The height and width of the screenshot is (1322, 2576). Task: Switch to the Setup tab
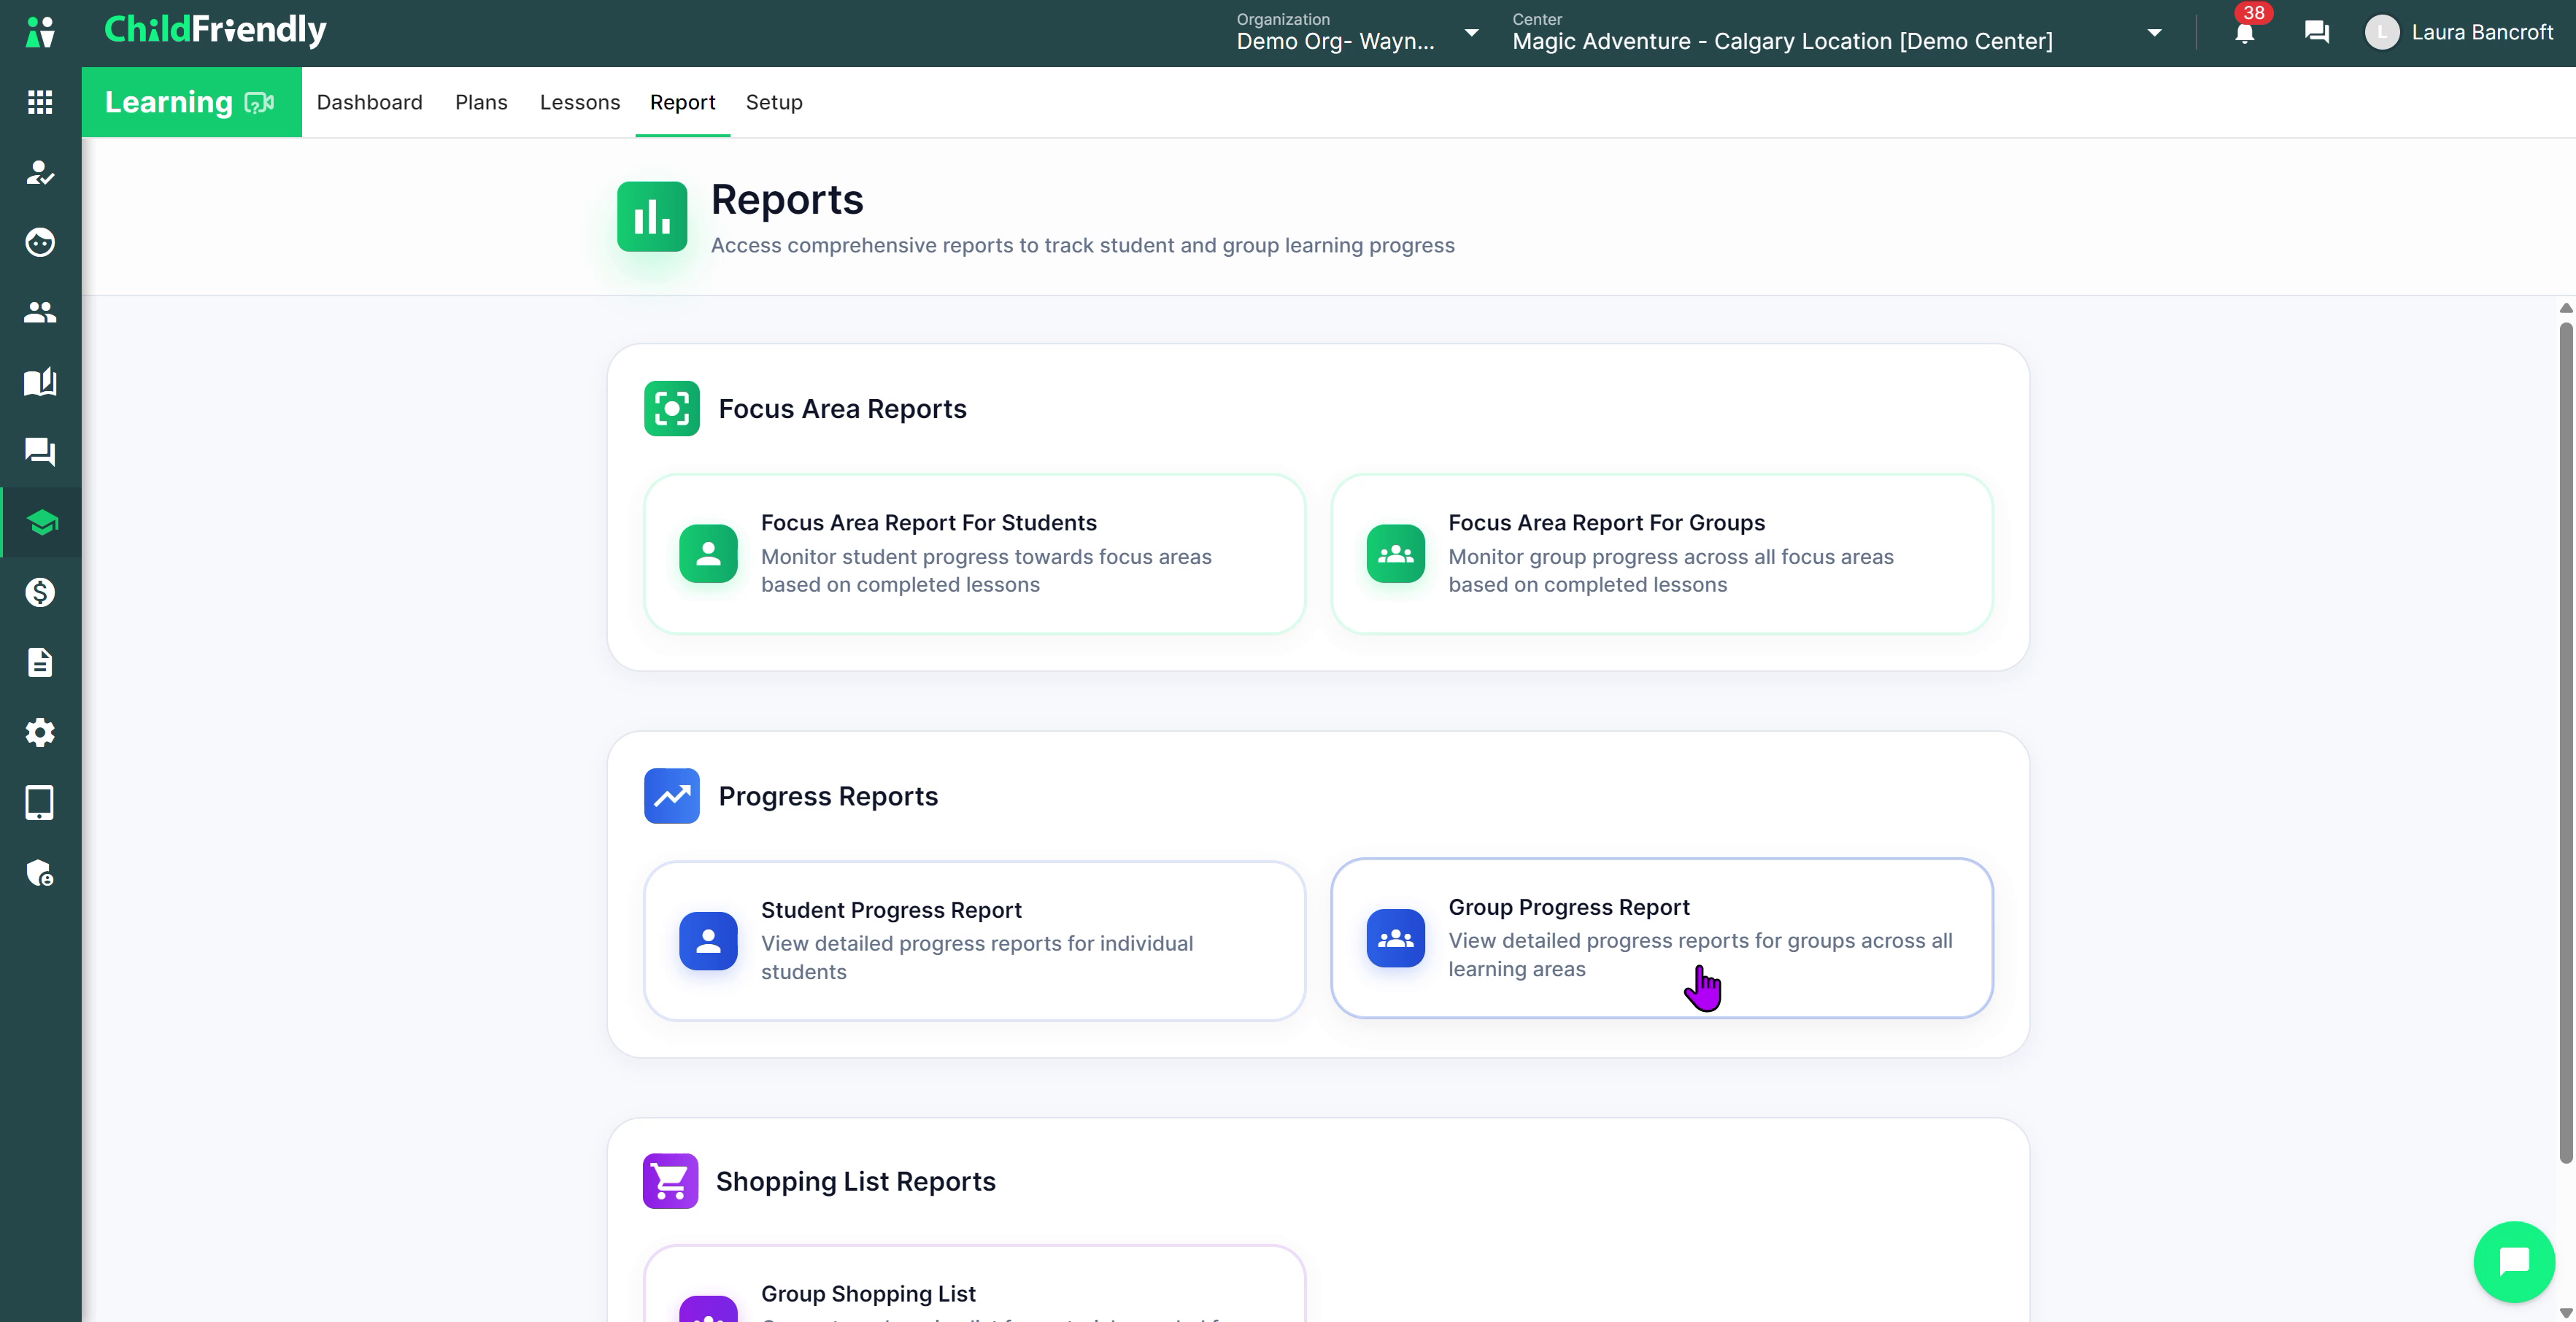click(774, 102)
